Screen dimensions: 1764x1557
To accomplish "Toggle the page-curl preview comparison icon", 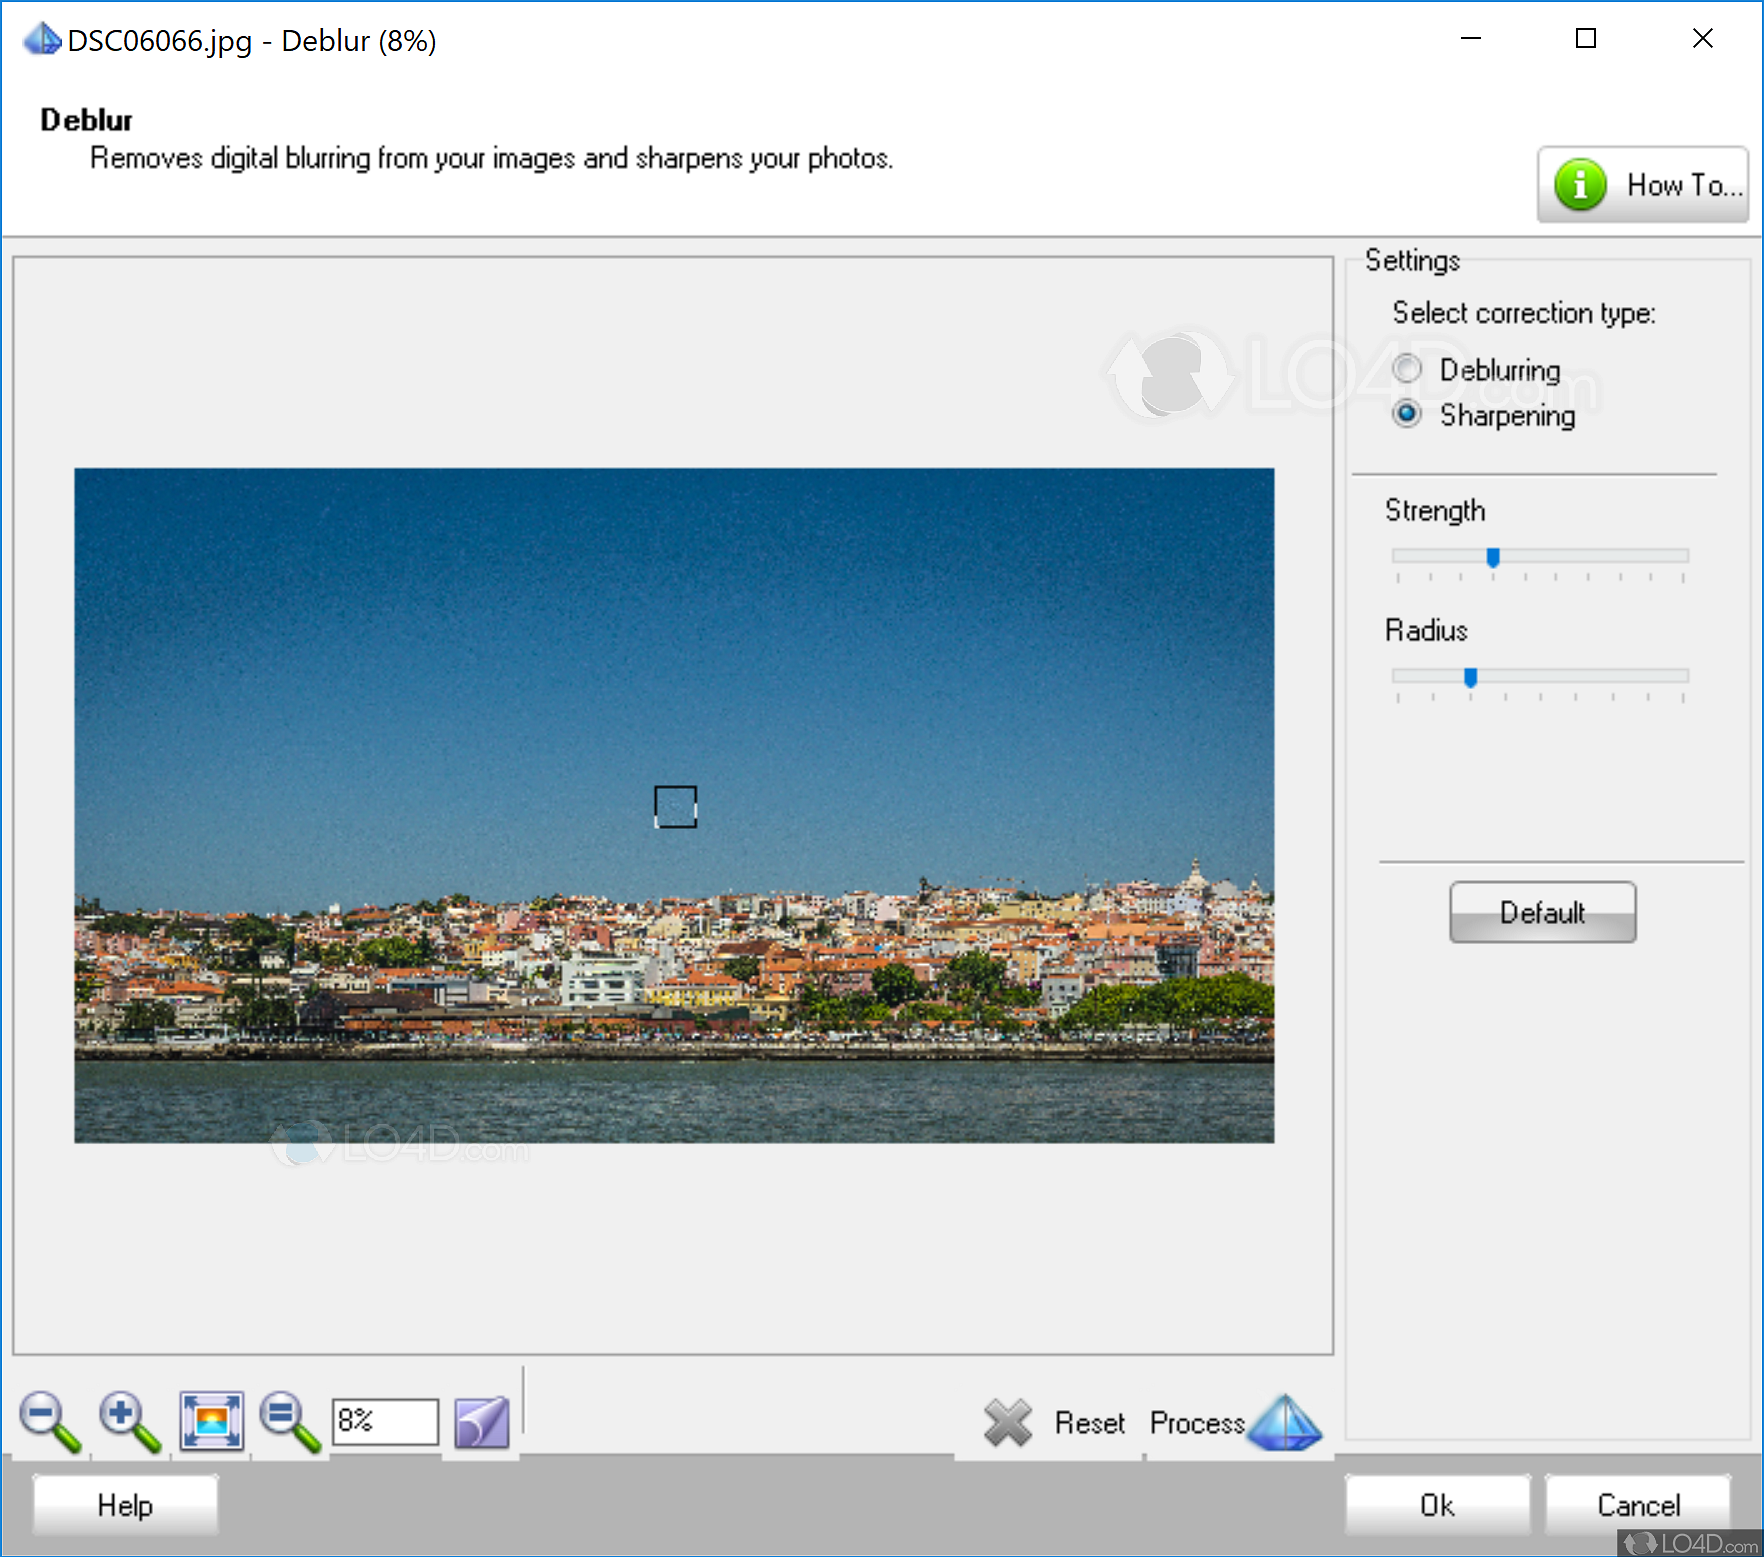I will pos(482,1420).
